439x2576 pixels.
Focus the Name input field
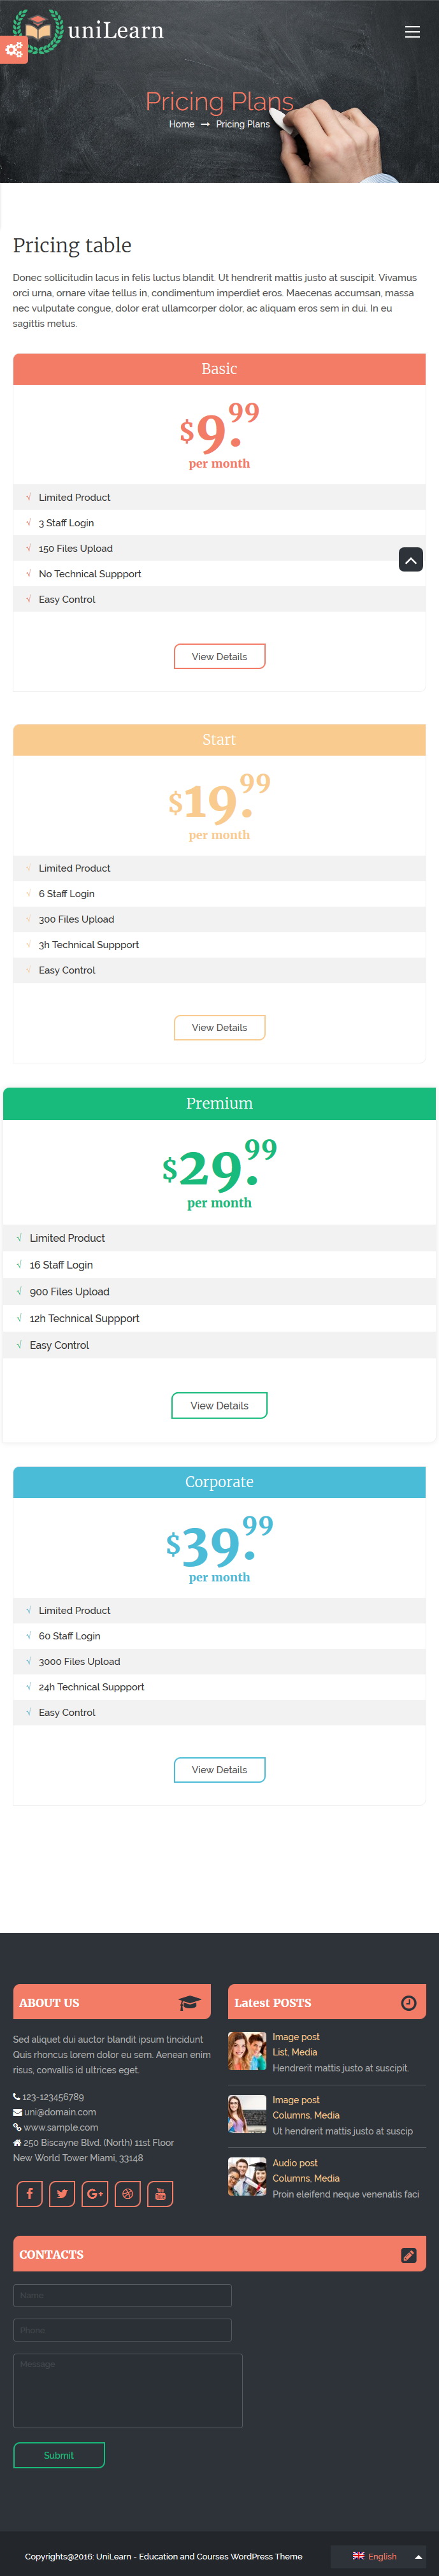coord(122,2295)
